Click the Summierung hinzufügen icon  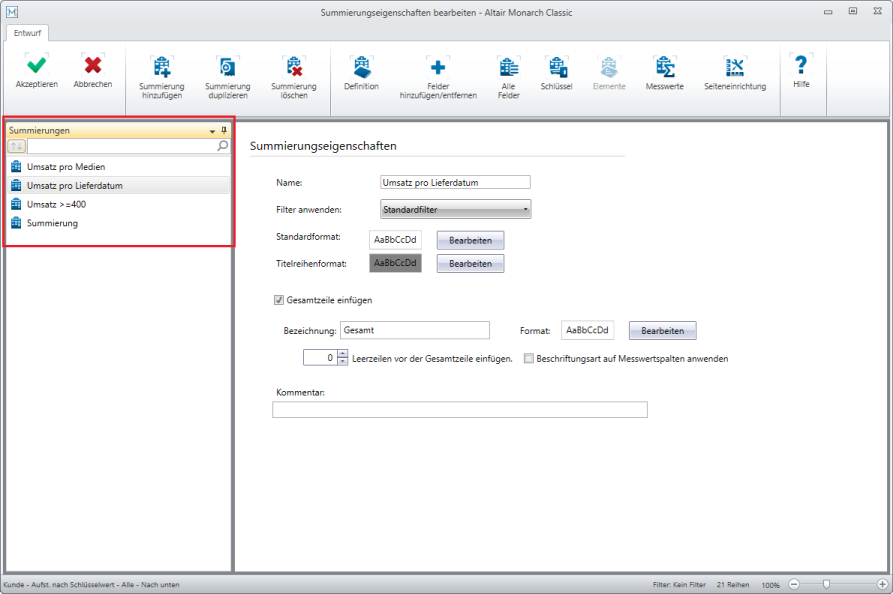coord(161,67)
